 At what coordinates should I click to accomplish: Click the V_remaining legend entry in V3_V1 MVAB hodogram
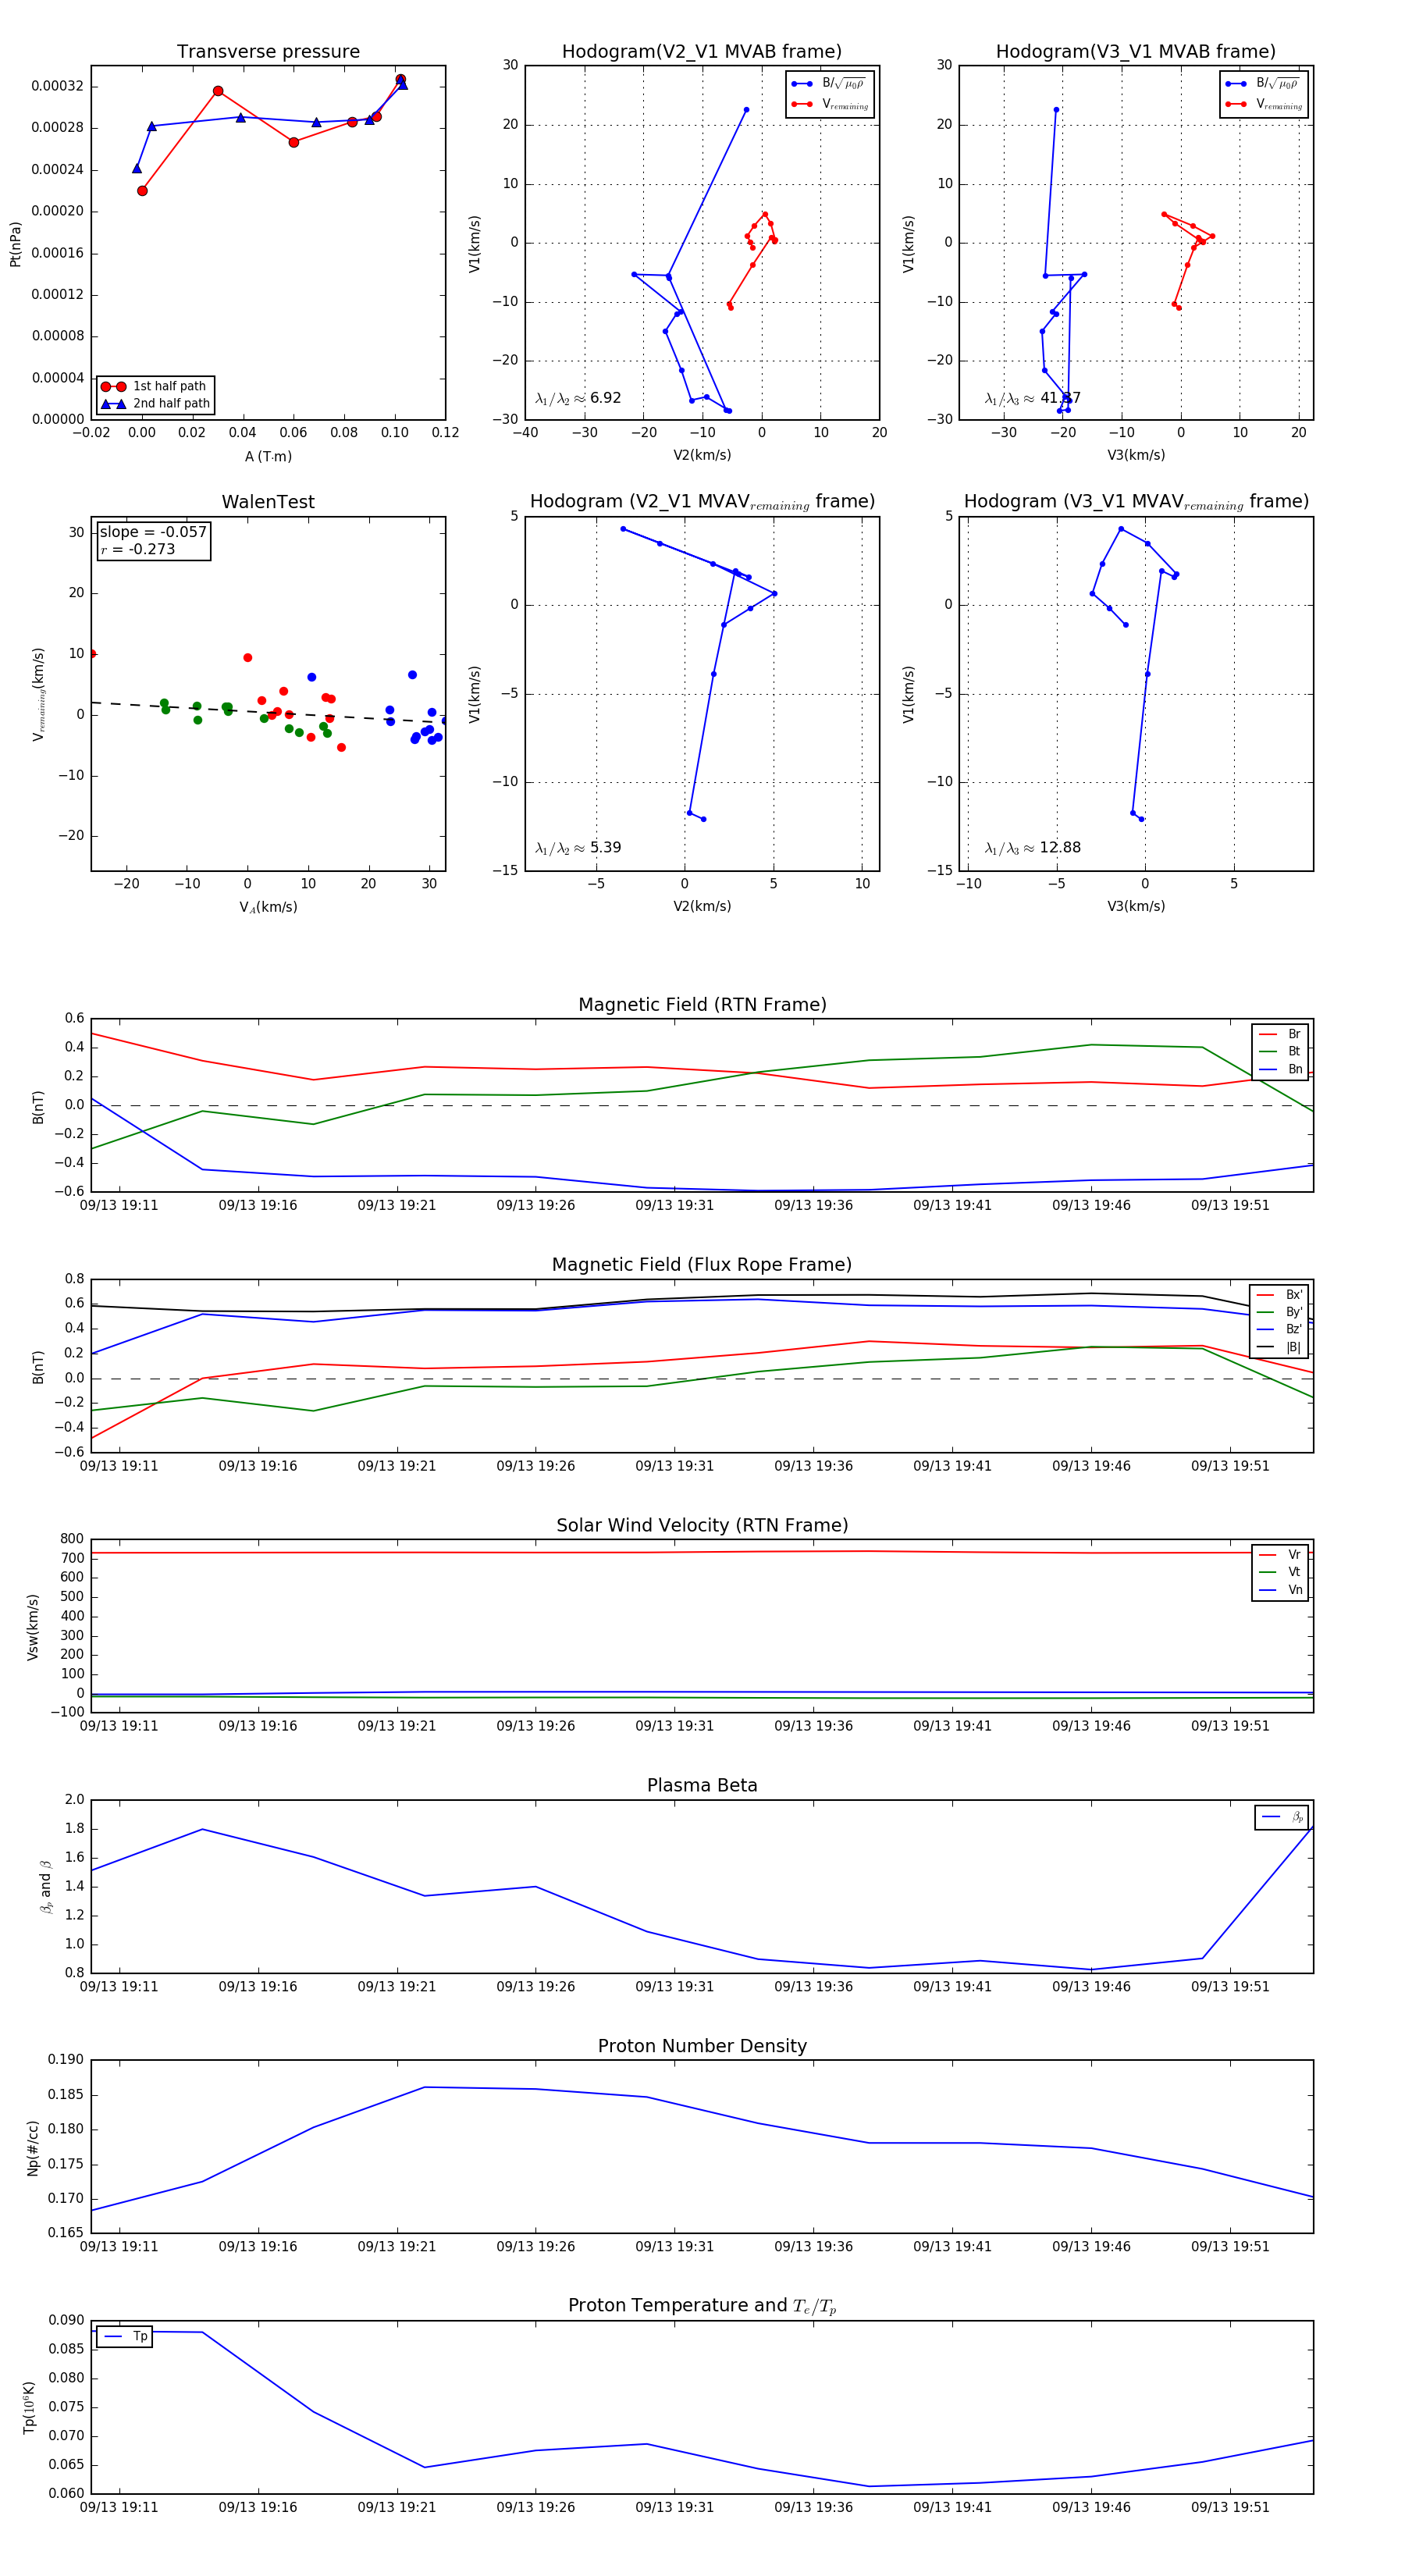(x=1262, y=104)
